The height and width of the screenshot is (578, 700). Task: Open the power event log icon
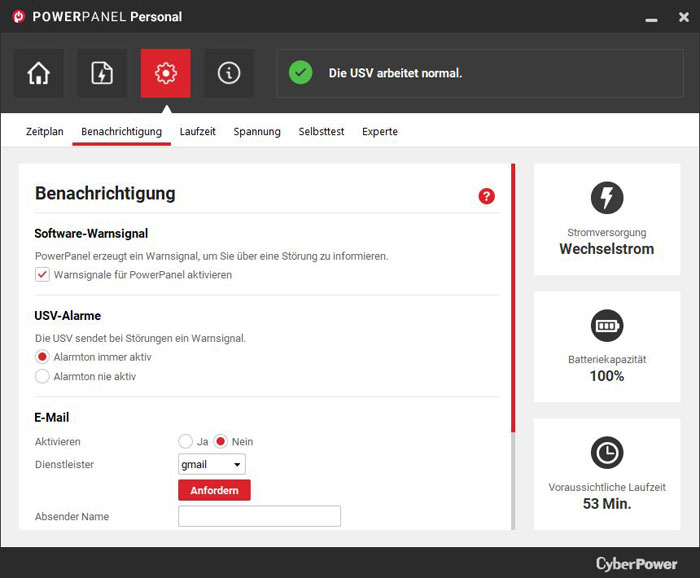[x=102, y=73]
